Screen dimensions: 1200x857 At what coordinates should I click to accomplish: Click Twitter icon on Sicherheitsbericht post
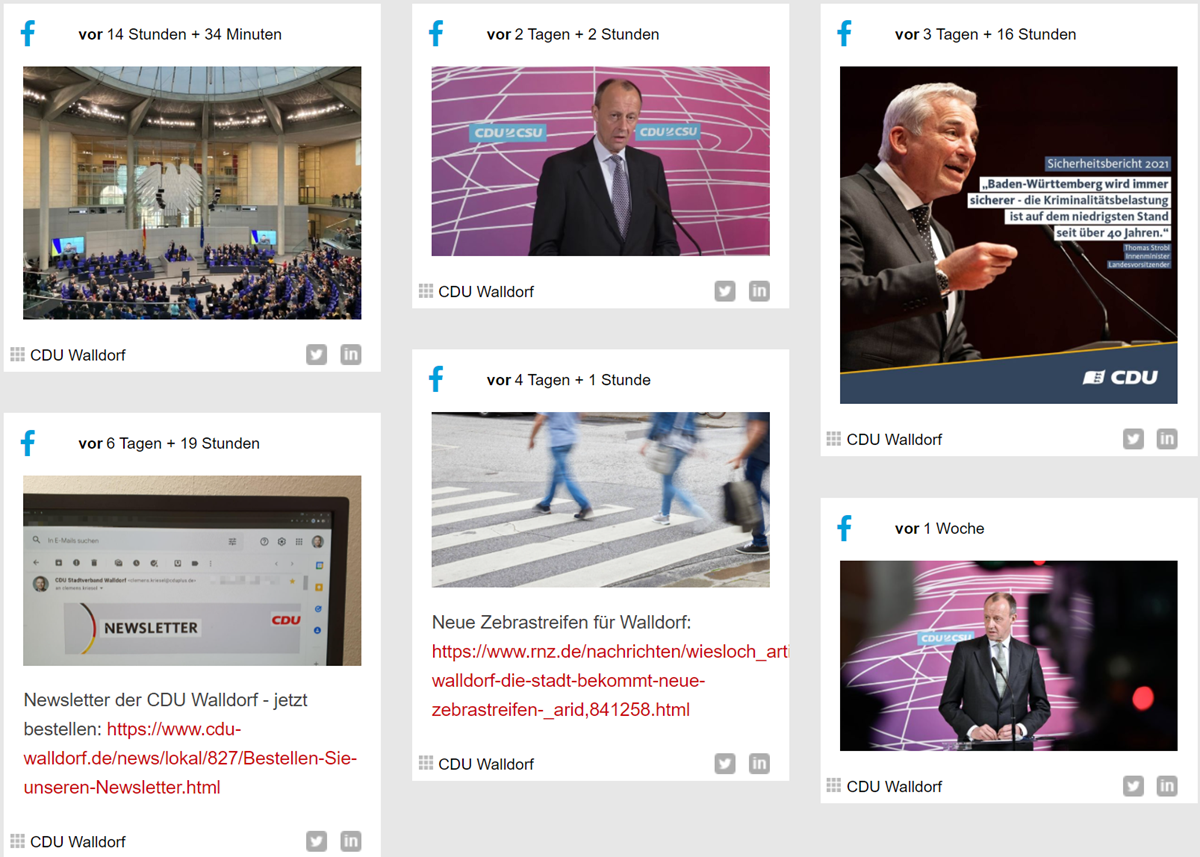(x=1133, y=438)
